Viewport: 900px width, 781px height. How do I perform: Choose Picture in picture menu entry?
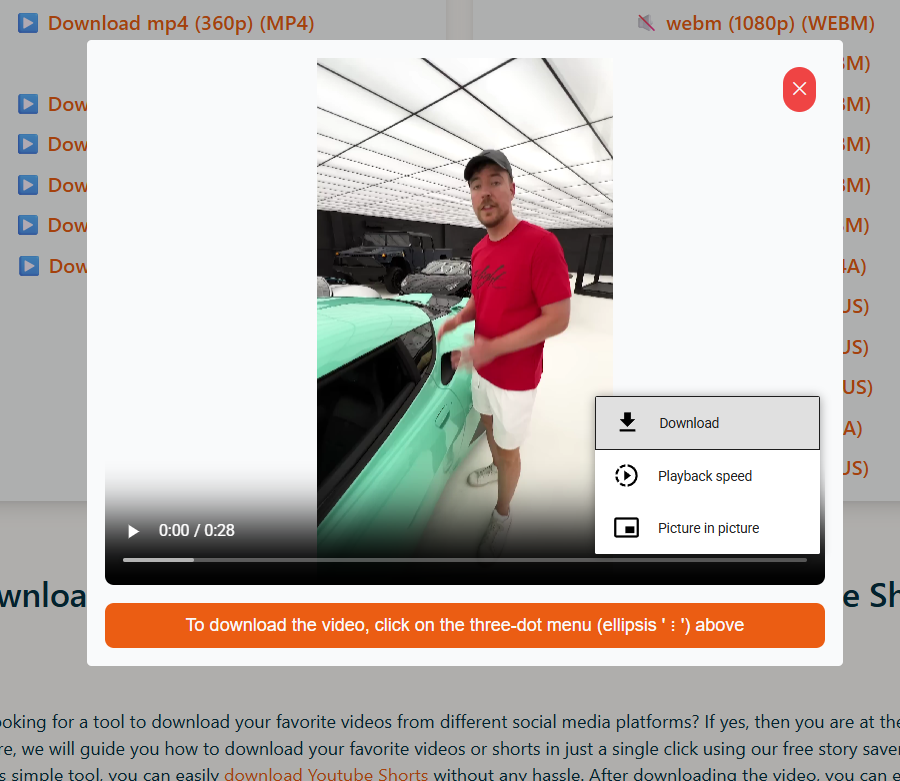coord(707,528)
